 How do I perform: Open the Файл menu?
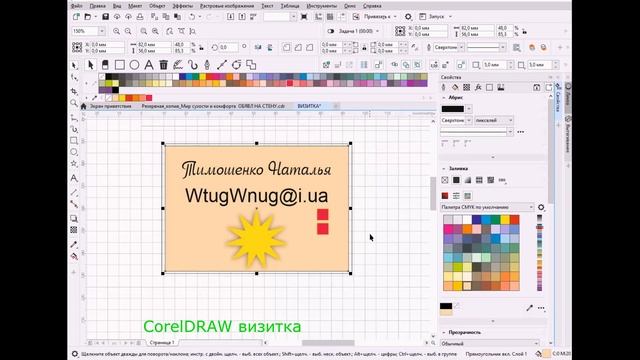tap(76, 6)
